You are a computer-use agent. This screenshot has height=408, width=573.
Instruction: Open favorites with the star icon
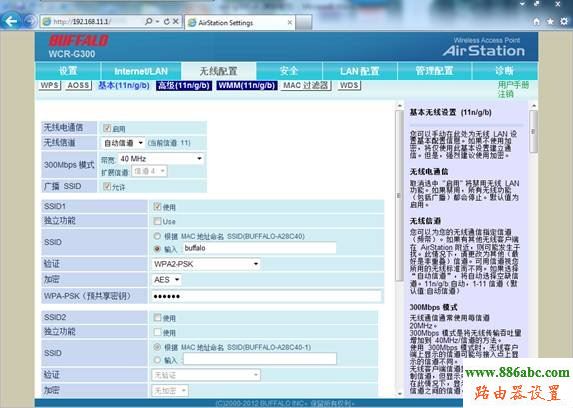tap(550, 22)
